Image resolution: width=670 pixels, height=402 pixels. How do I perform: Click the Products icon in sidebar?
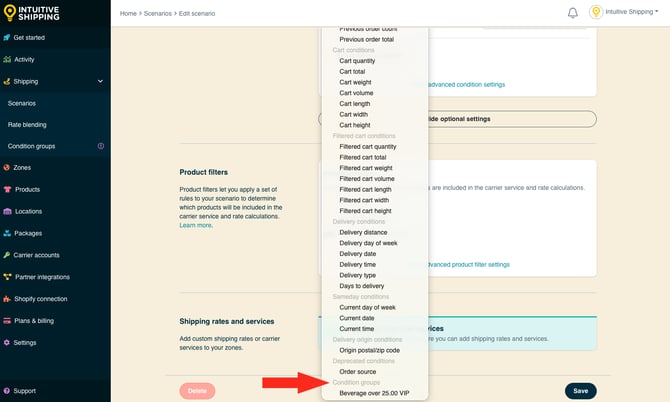point(7,189)
